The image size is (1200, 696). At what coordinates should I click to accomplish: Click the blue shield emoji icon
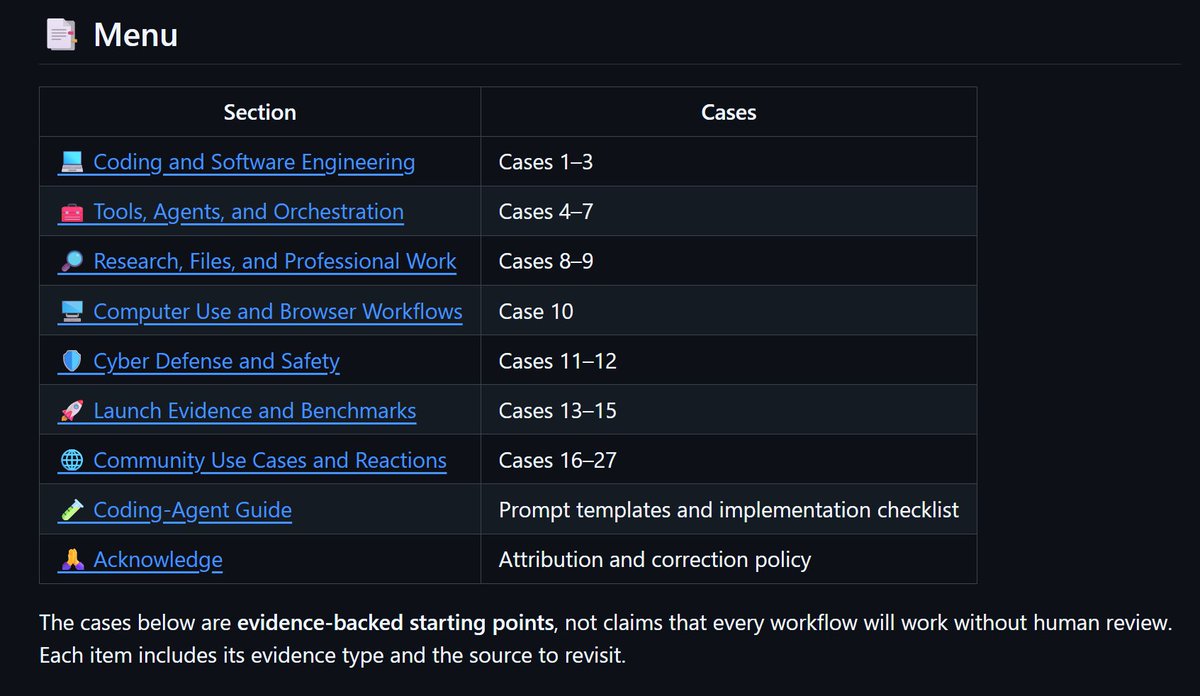point(71,361)
